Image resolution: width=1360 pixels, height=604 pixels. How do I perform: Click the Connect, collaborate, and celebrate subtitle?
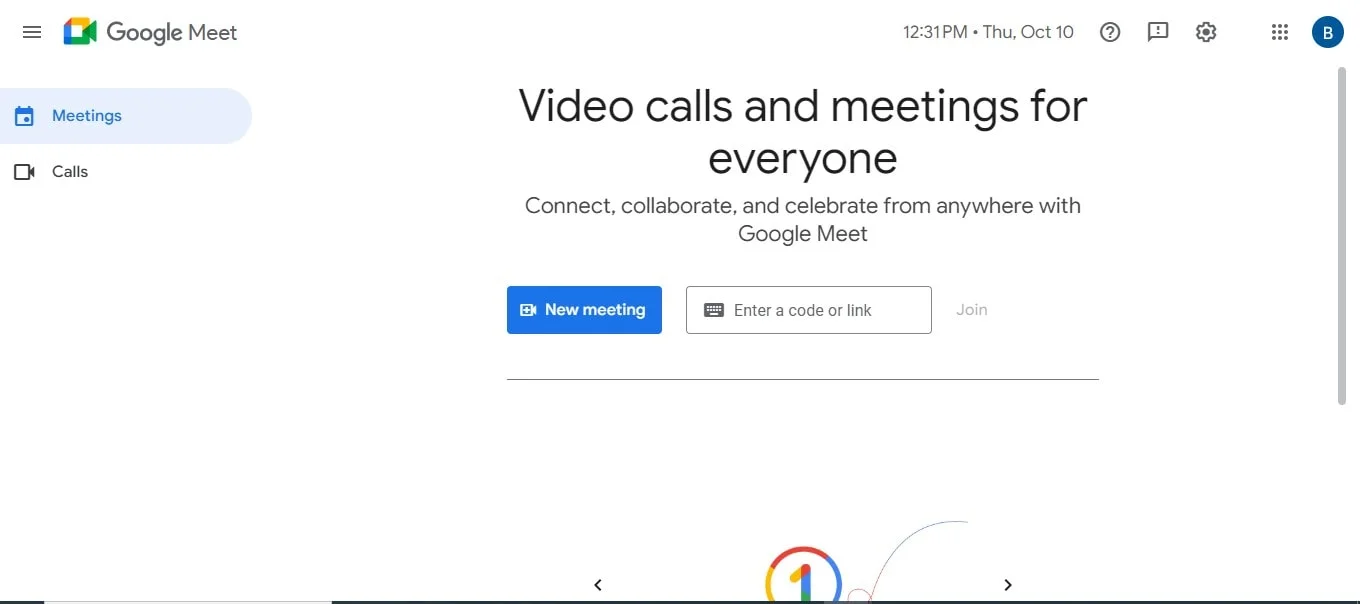click(x=803, y=220)
